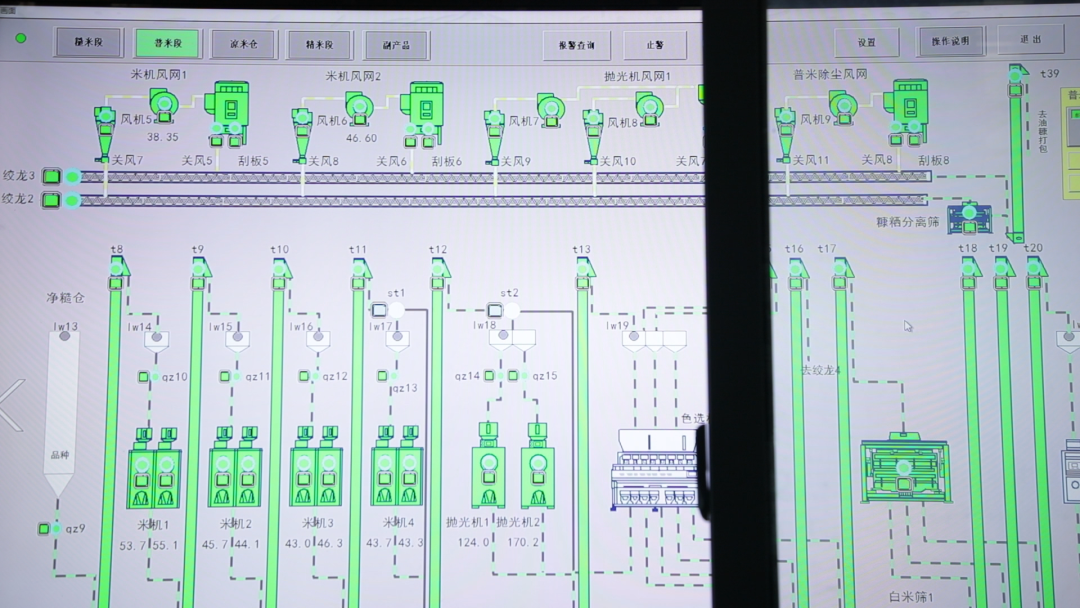Select the 风机7 blower icon
The width and height of the screenshot is (1080, 608).
coord(550,109)
